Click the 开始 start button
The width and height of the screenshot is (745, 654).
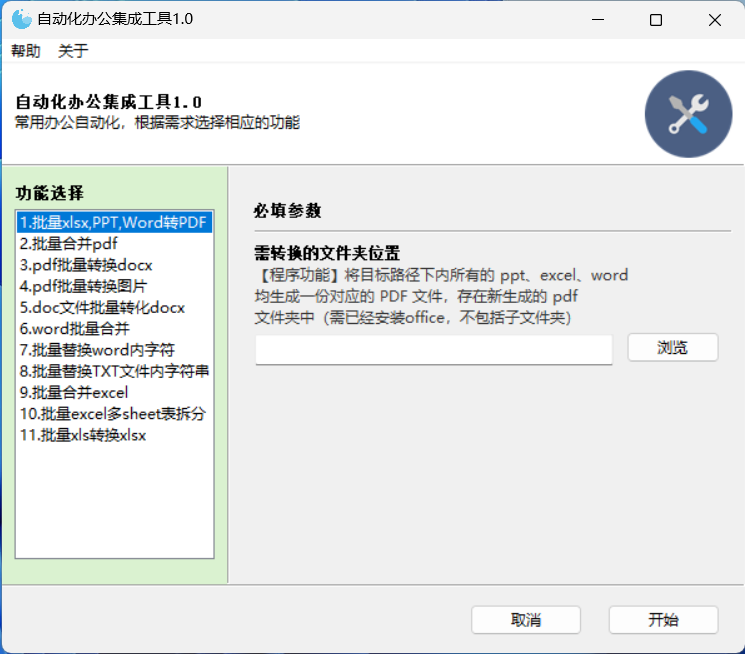click(x=663, y=620)
